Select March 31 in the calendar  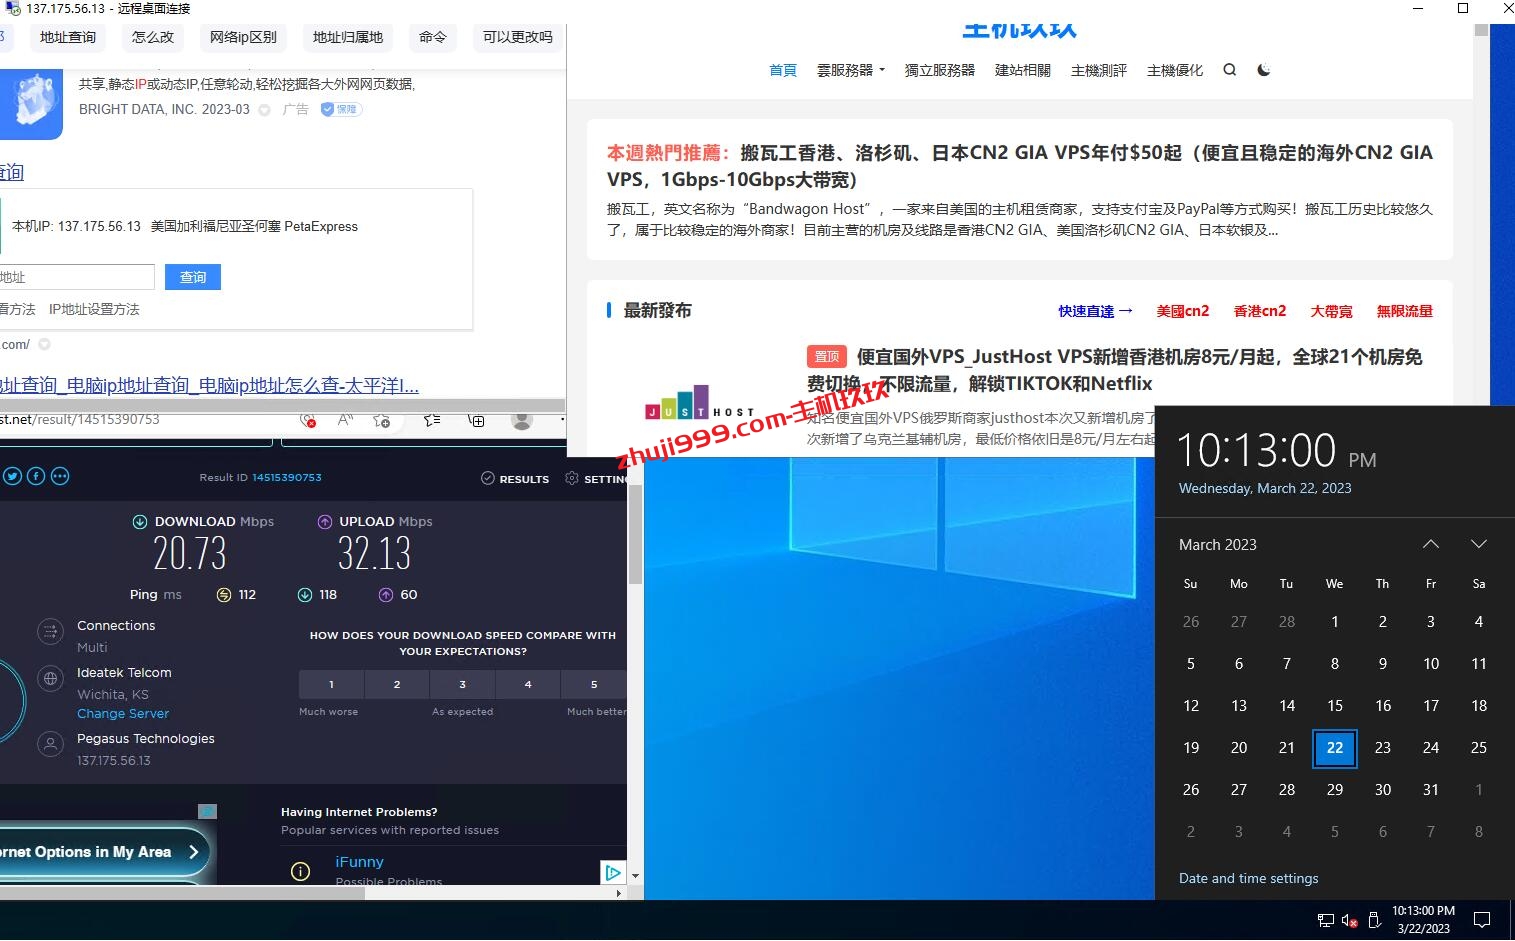[x=1431, y=790]
